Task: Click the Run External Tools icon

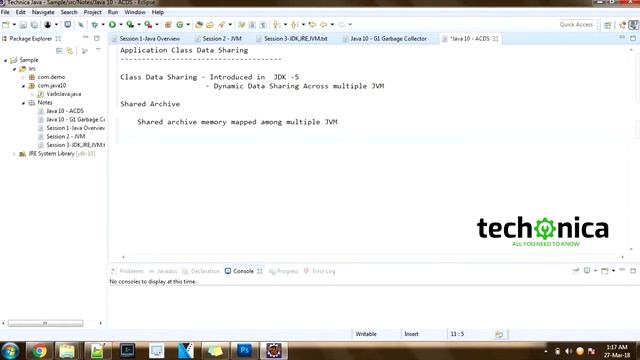Action: tap(148, 25)
